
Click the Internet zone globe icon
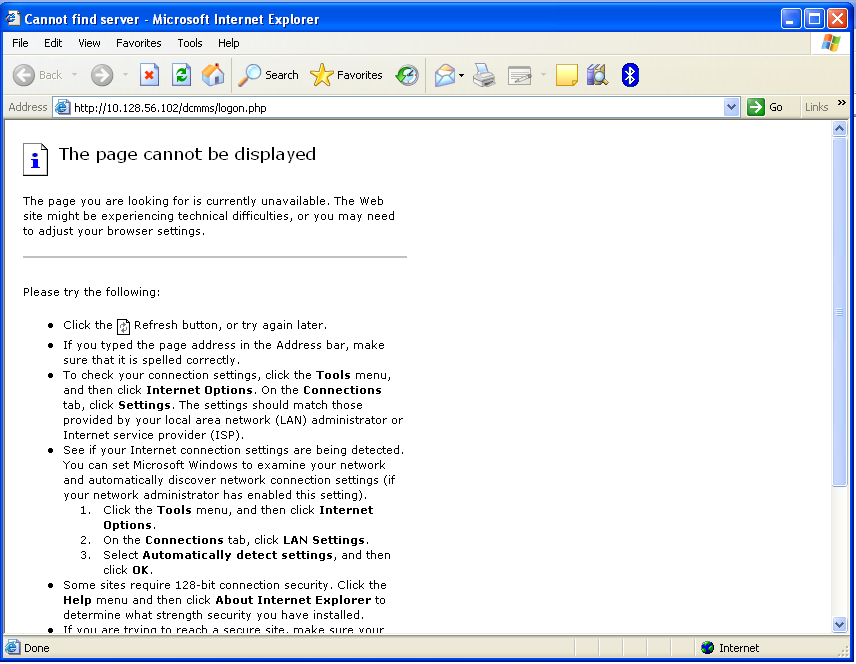click(708, 648)
